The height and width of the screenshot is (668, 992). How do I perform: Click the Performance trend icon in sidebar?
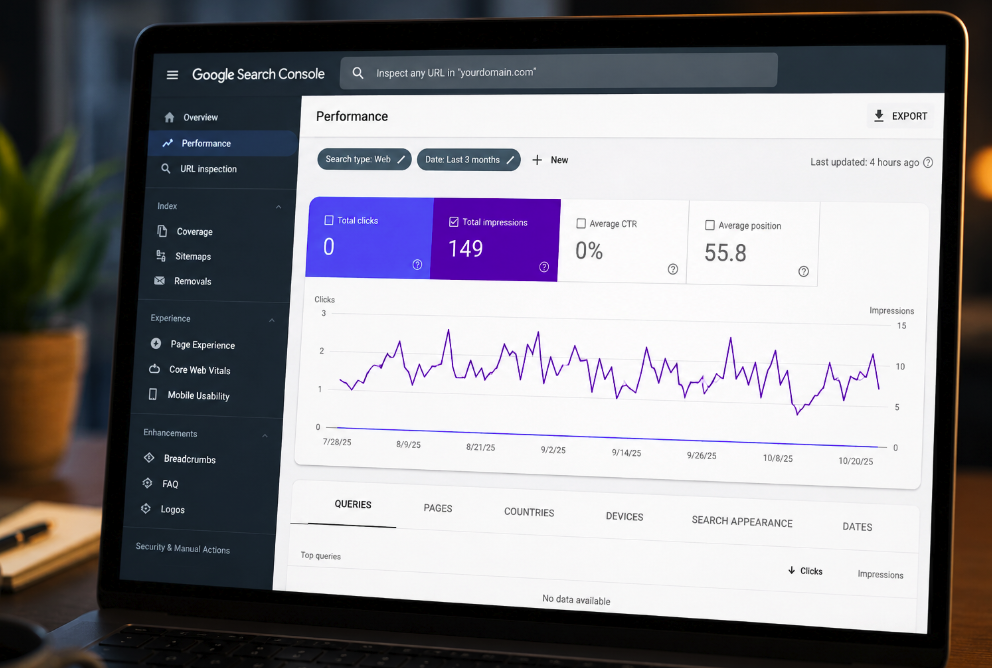tap(168, 143)
